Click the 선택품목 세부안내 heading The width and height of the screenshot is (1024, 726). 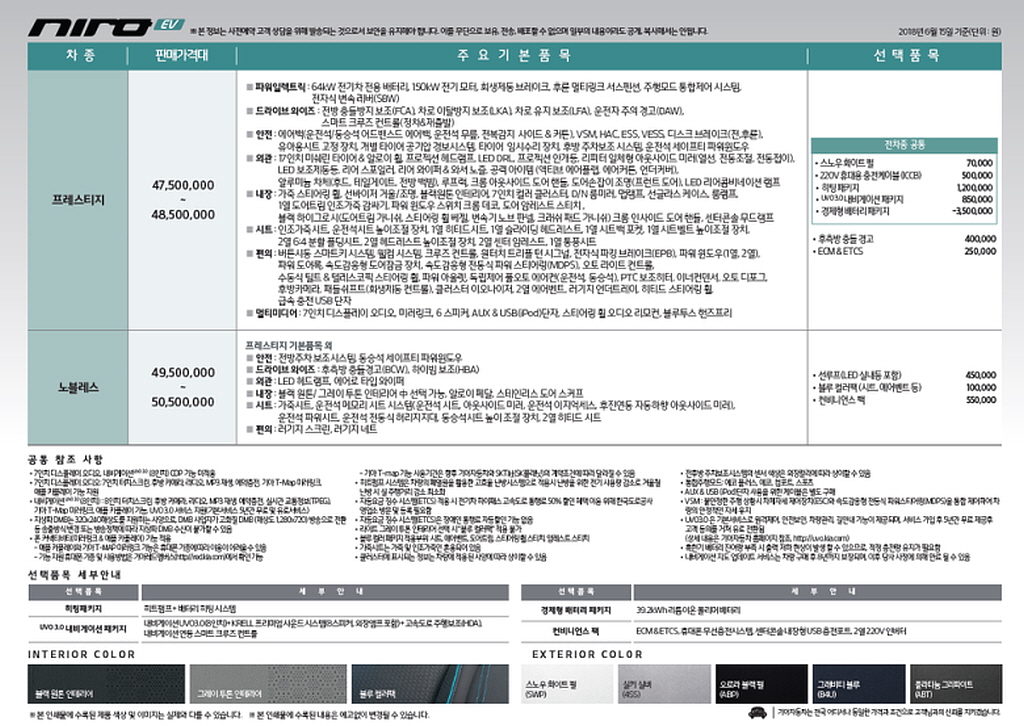[74, 575]
